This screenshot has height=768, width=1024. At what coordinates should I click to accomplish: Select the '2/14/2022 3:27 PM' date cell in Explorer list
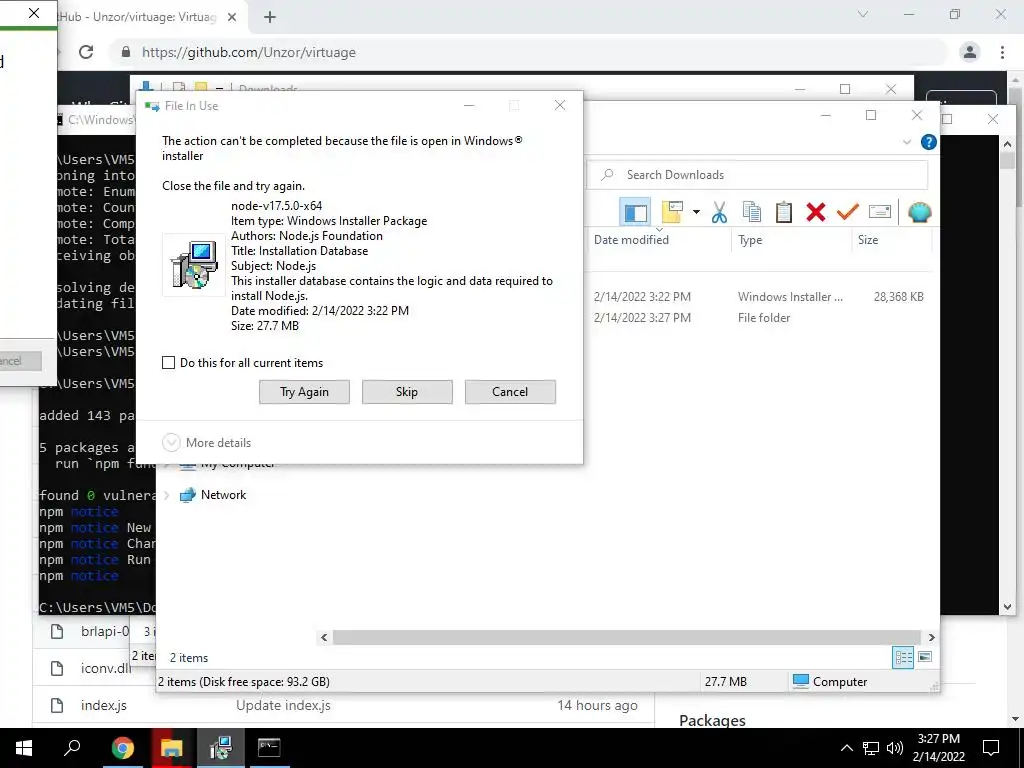click(x=642, y=317)
